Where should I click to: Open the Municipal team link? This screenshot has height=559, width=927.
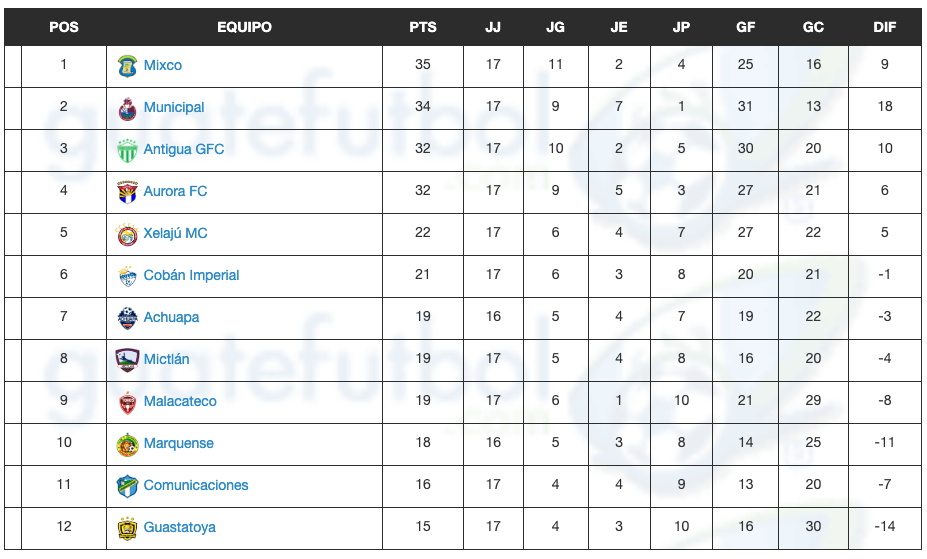[174, 107]
